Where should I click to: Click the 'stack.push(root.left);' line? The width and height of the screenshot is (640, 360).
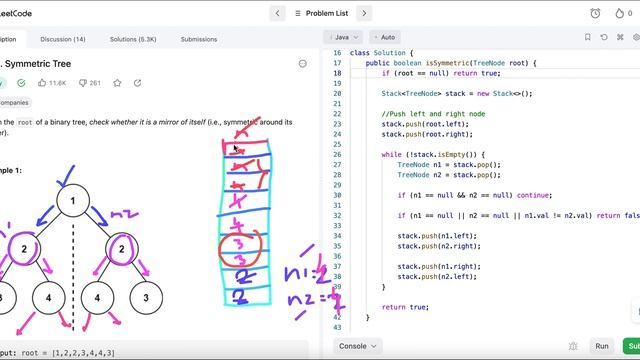[x=425, y=124]
